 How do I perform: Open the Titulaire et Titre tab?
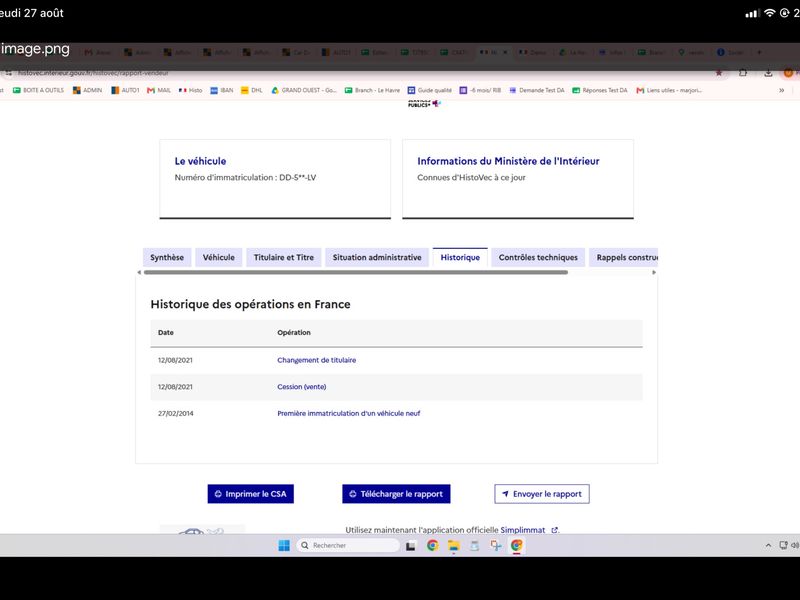[284, 258]
